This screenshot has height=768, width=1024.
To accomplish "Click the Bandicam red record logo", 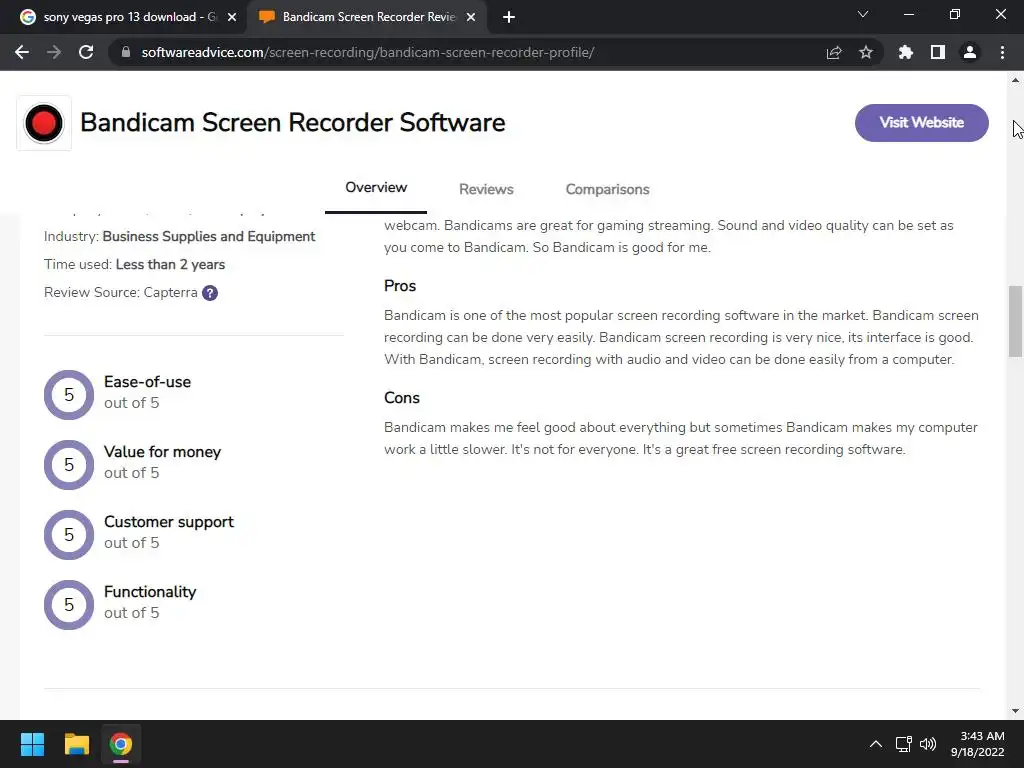I will [44, 123].
